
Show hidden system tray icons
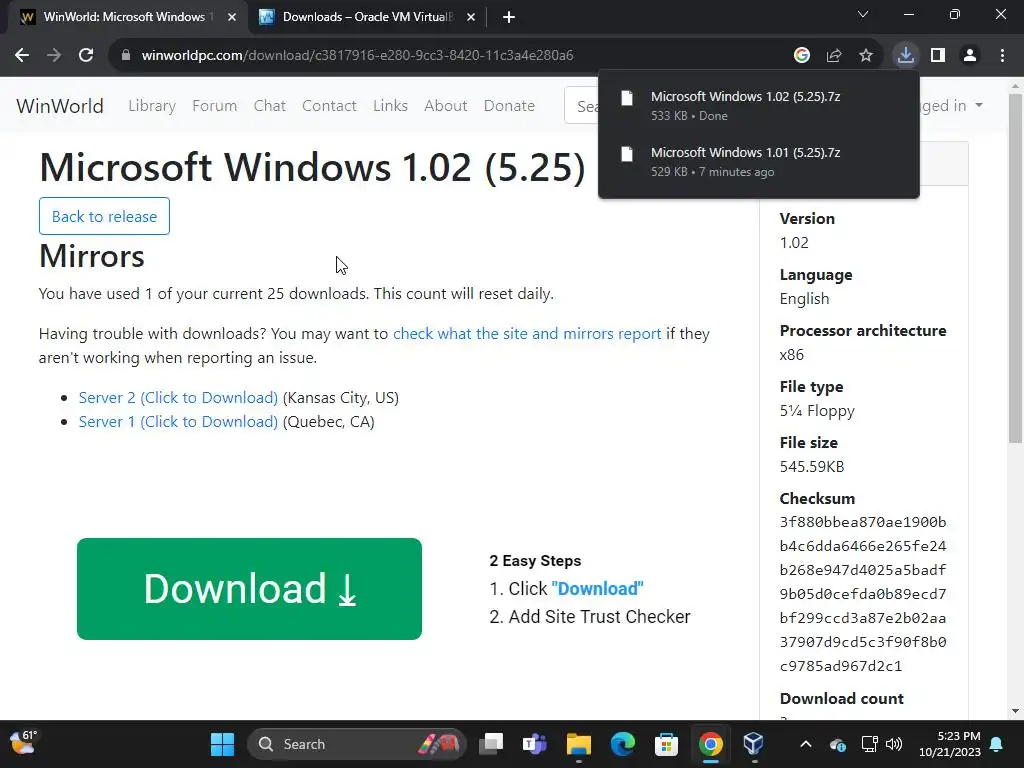click(x=806, y=744)
